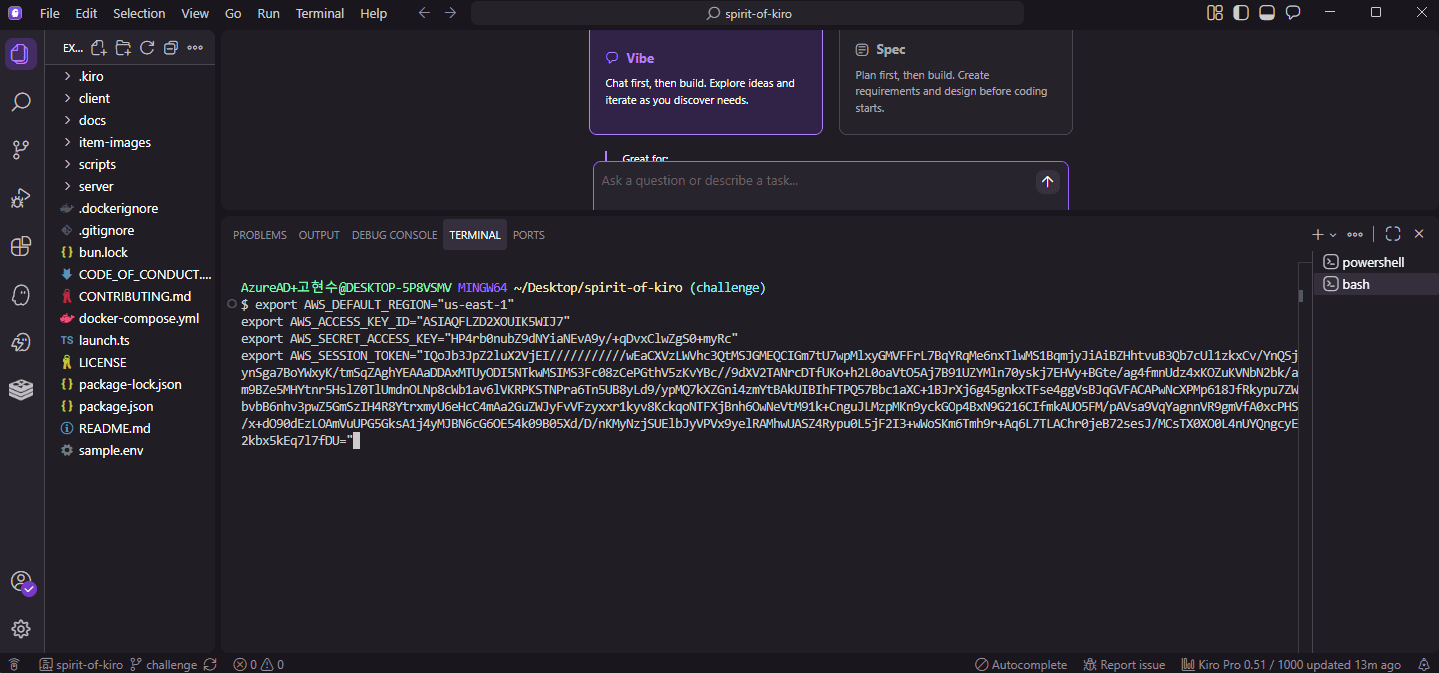Refresh the explorer file tree
The height and width of the screenshot is (673, 1439).
(147, 48)
